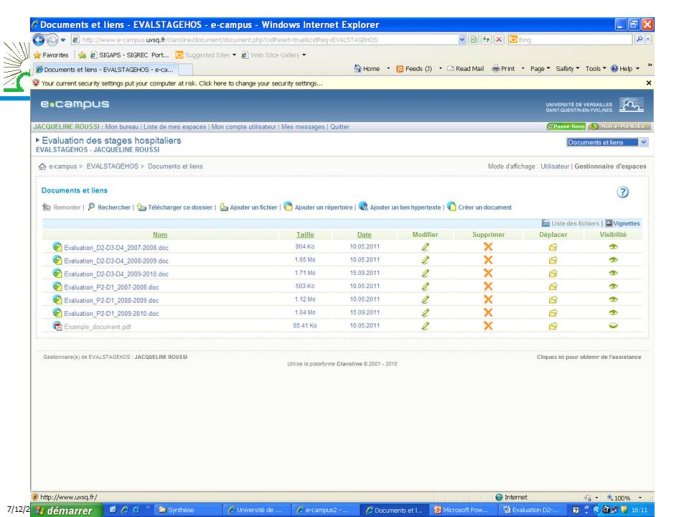Click the Bing search magnifier button

(639, 40)
